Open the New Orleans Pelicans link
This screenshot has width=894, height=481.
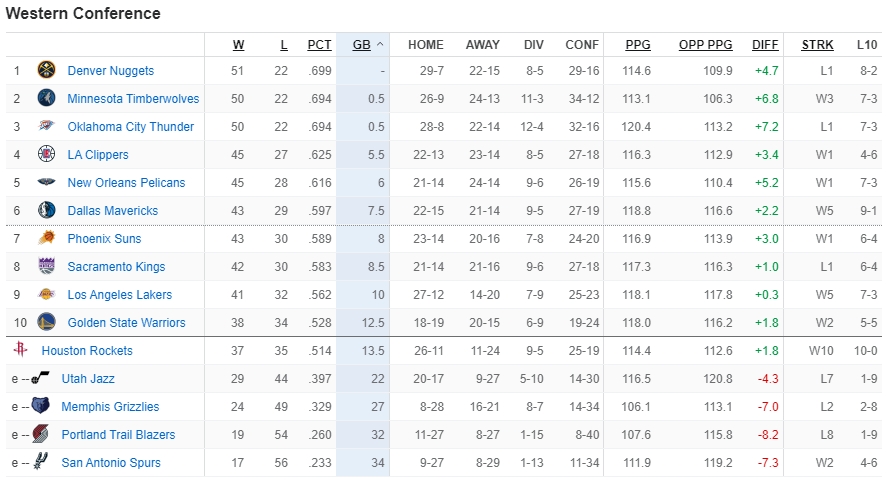pos(126,183)
